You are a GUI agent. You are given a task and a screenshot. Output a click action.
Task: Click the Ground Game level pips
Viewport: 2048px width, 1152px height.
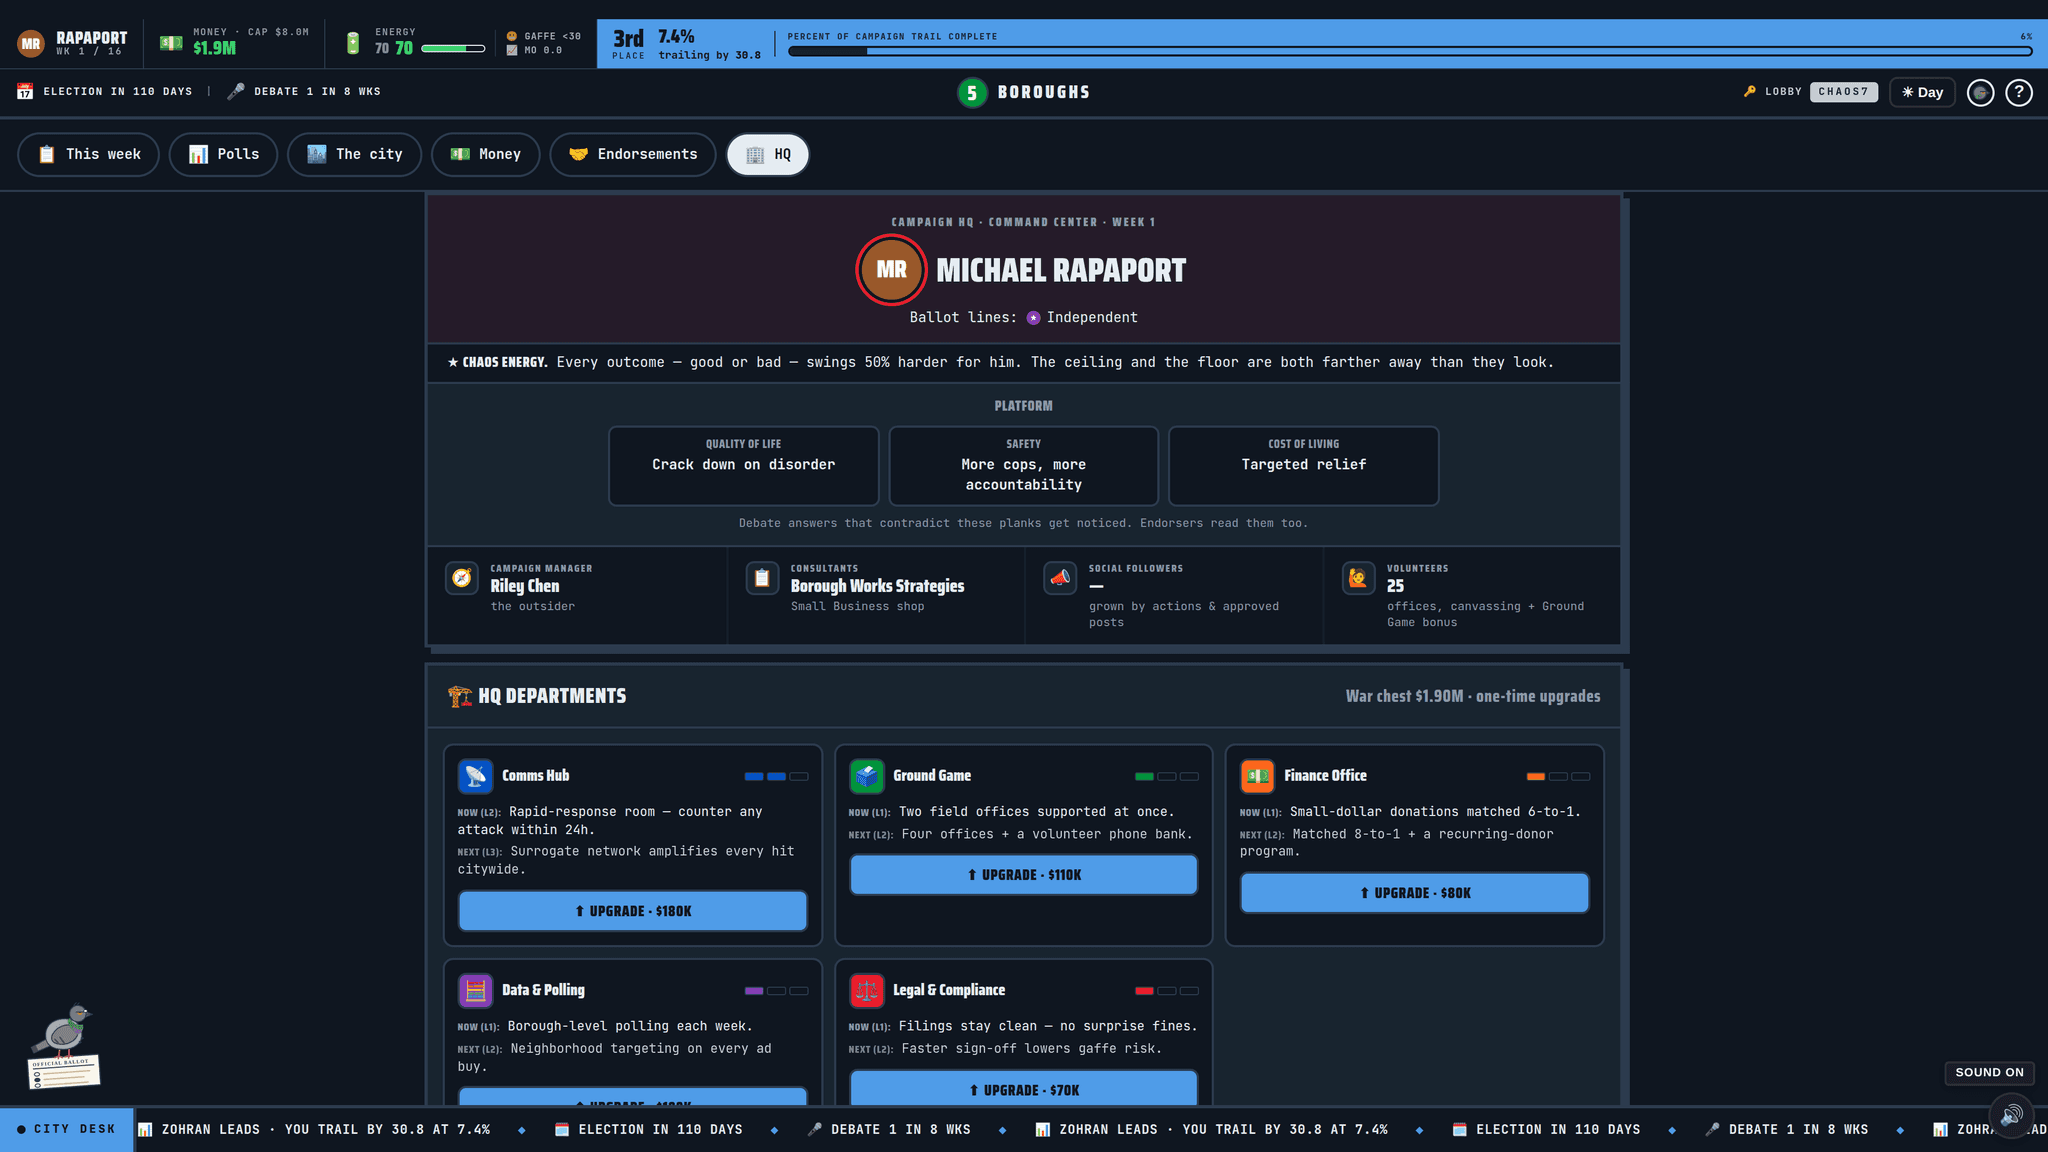(x=1167, y=777)
